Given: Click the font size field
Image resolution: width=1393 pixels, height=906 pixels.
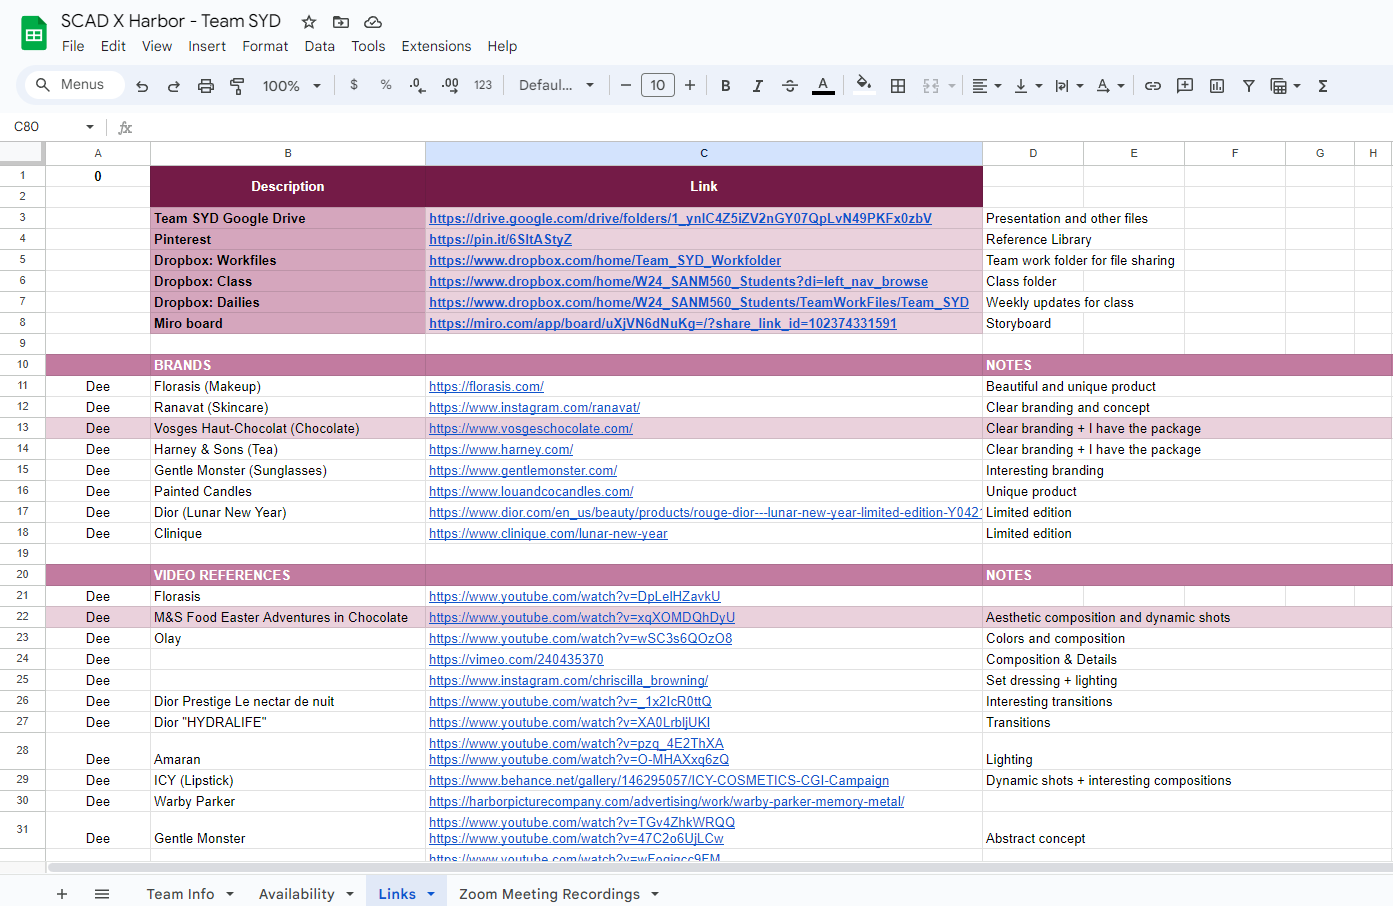Looking at the screenshot, I should tap(658, 85).
